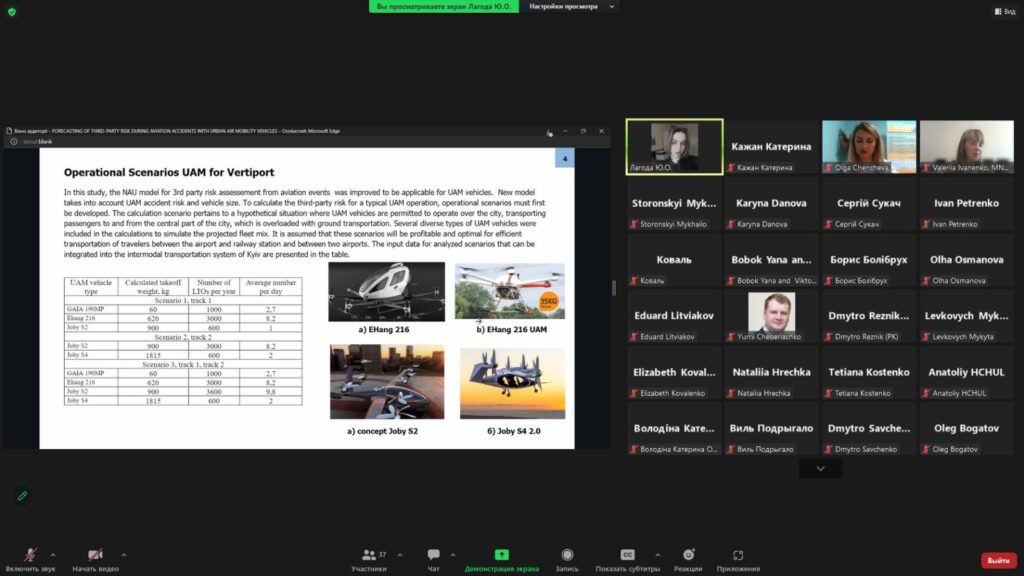Expand the arrow beside Участники

(400, 554)
